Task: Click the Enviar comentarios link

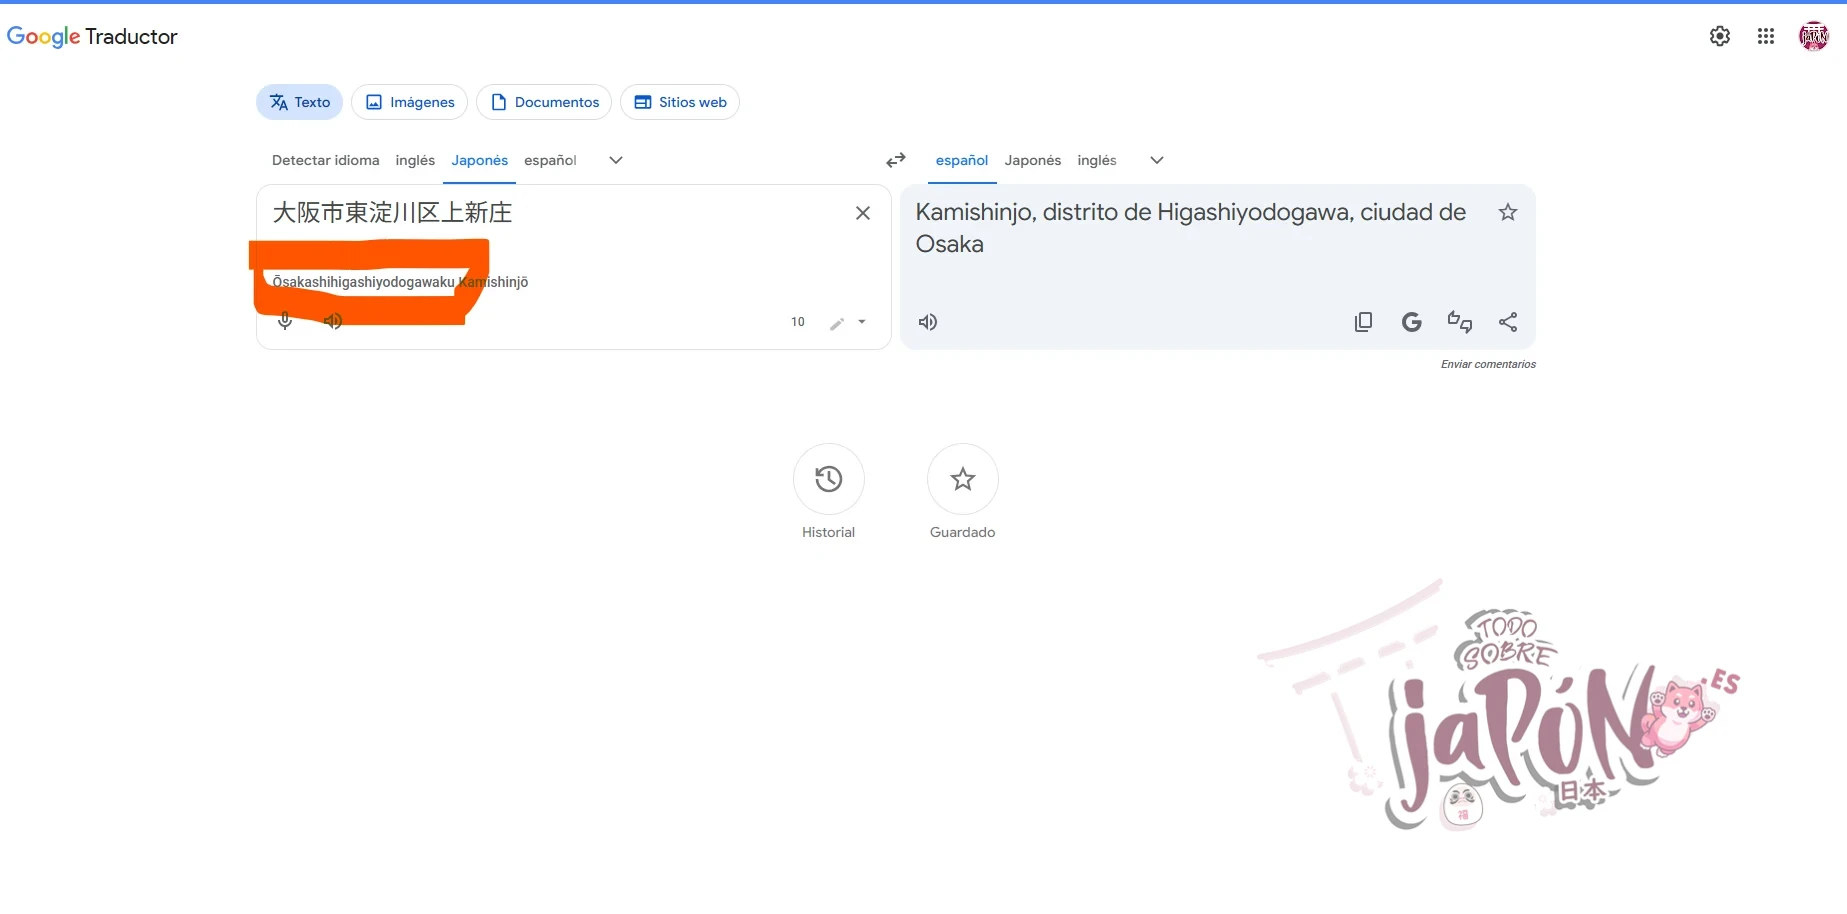Action: [x=1488, y=364]
